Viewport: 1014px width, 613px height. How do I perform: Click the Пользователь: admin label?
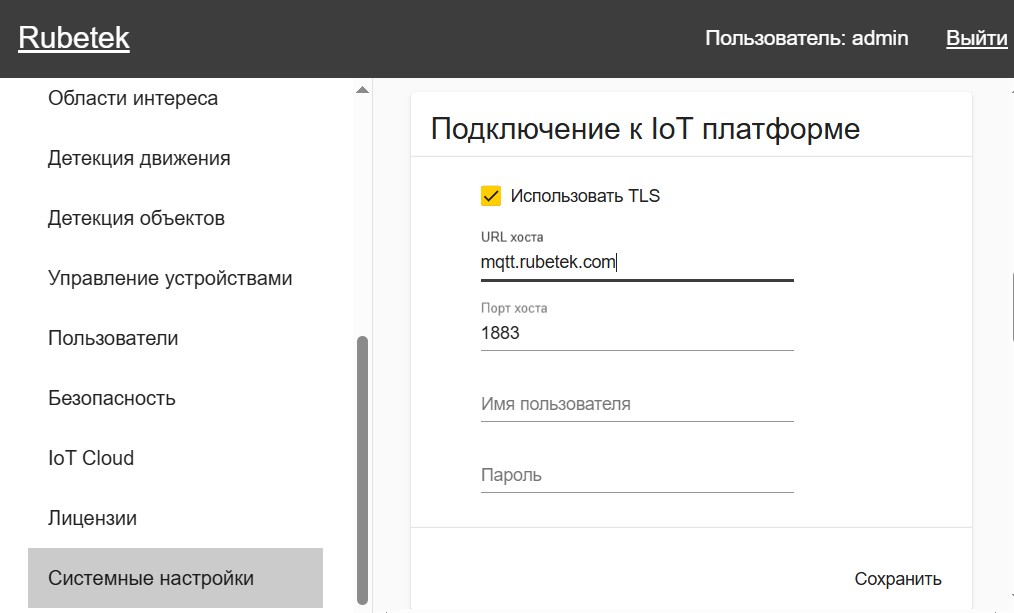[x=806, y=39]
